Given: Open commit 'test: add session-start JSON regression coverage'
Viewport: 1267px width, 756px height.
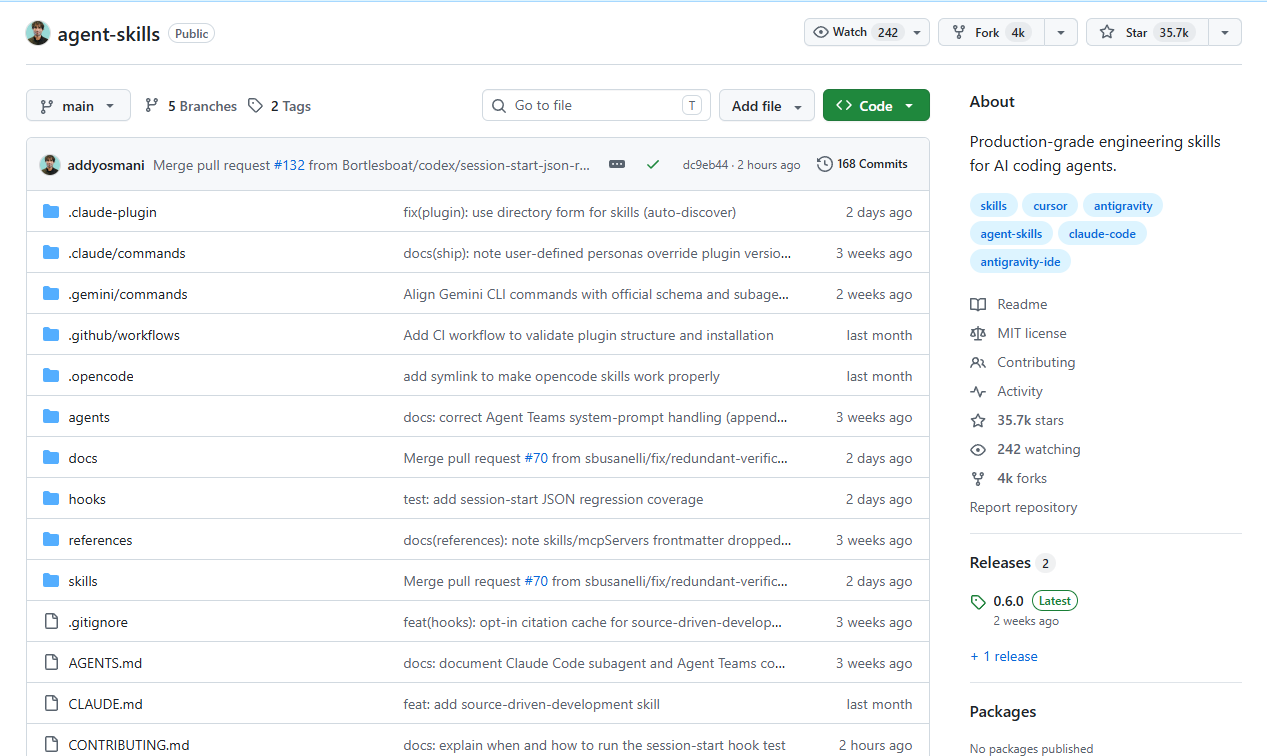Looking at the screenshot, I should pos(553,499).
